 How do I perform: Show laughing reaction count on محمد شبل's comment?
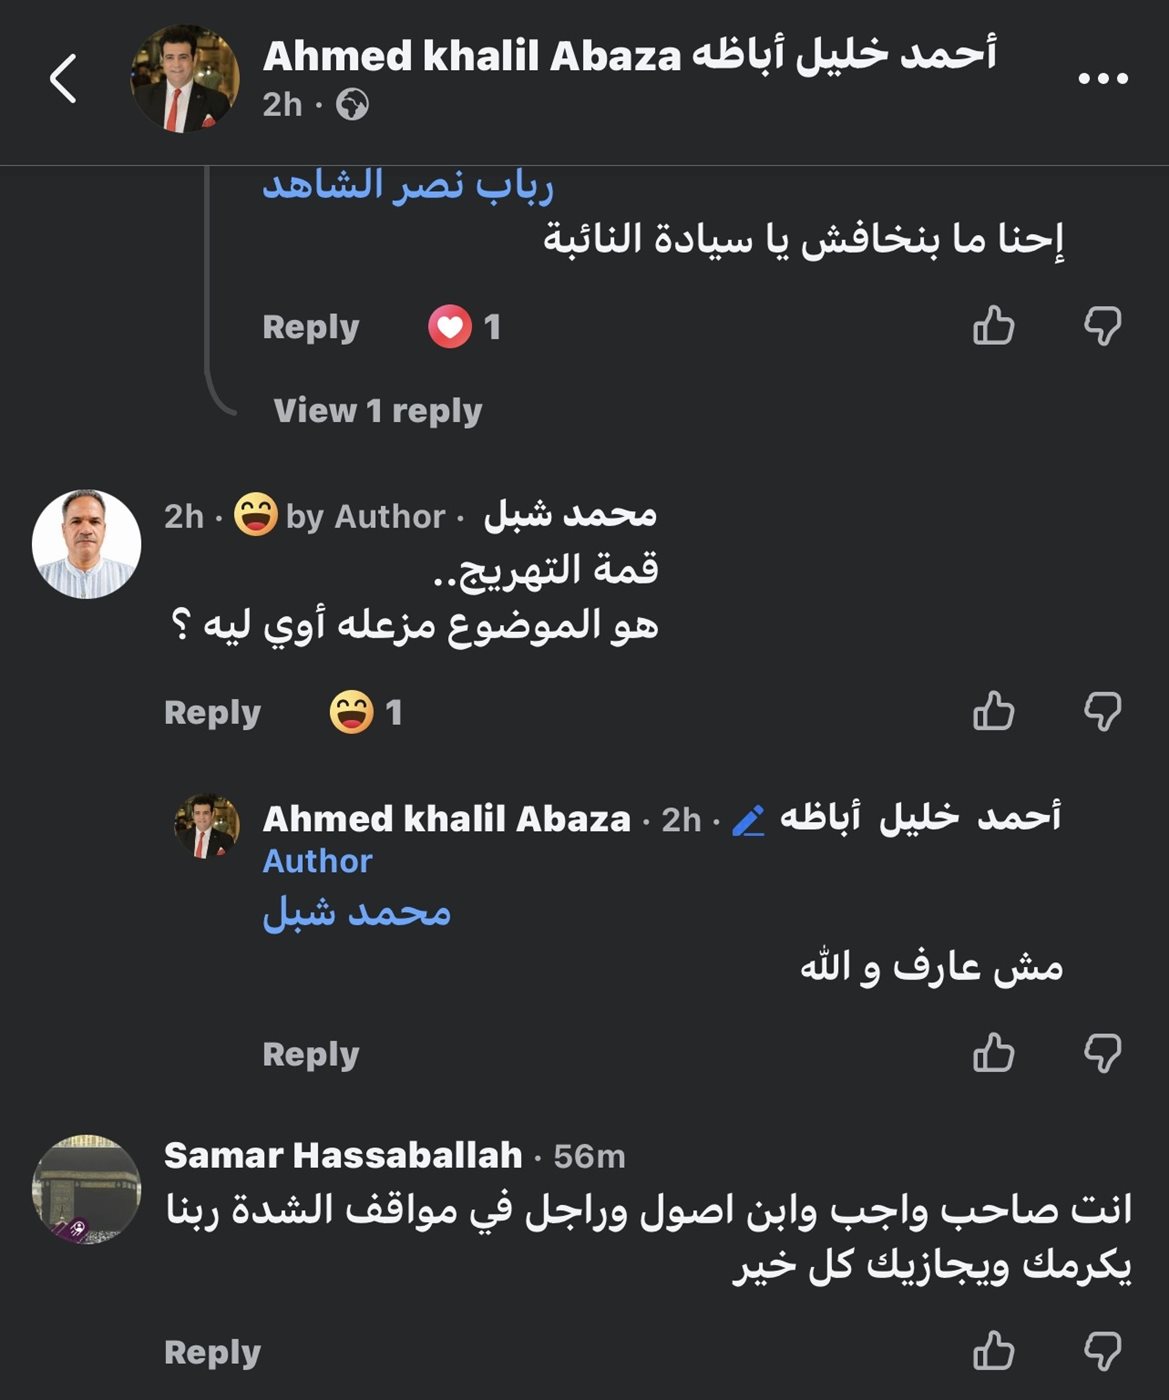366,712
